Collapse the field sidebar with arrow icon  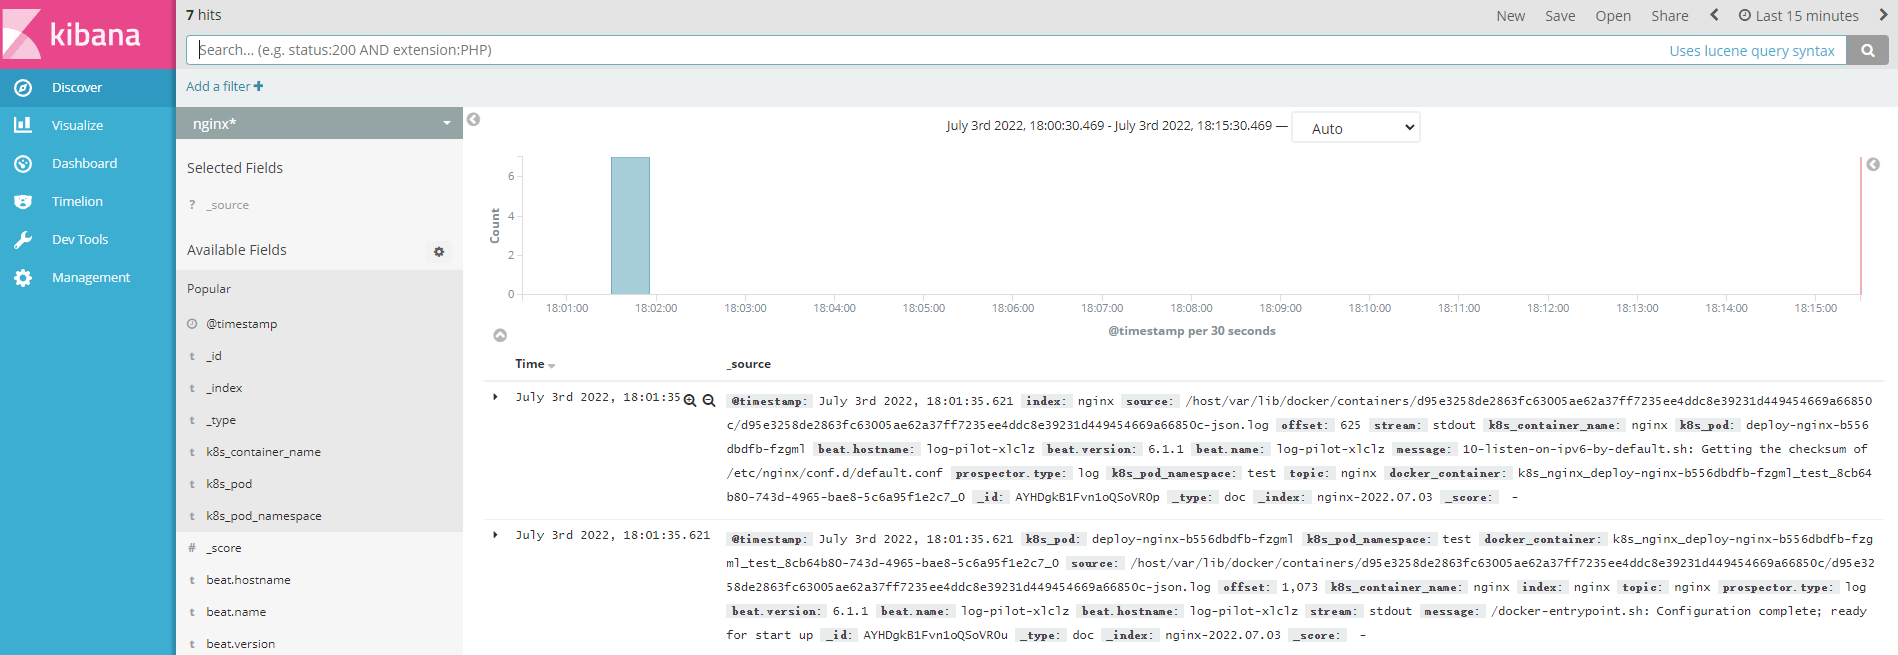[474, 119]
